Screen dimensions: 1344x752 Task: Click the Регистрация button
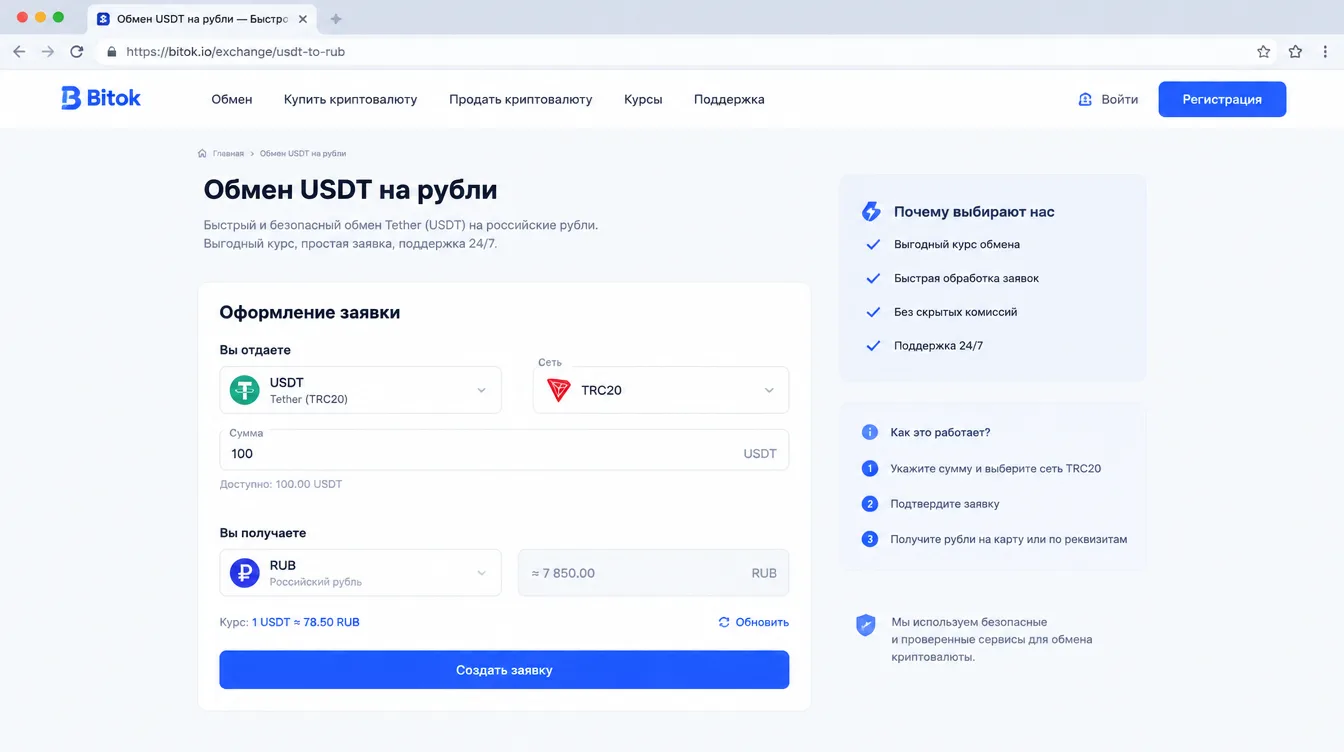[1222, 99]
